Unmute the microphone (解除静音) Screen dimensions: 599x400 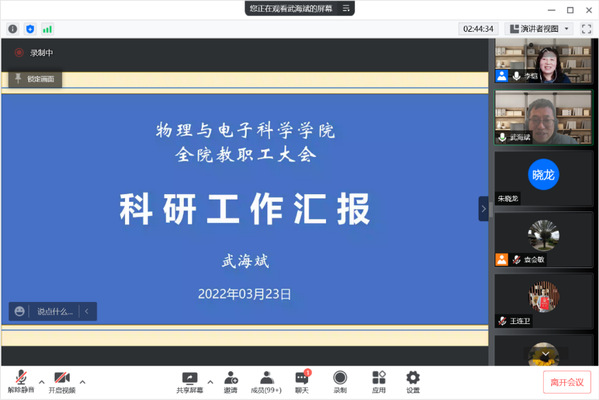coord(21,382)
